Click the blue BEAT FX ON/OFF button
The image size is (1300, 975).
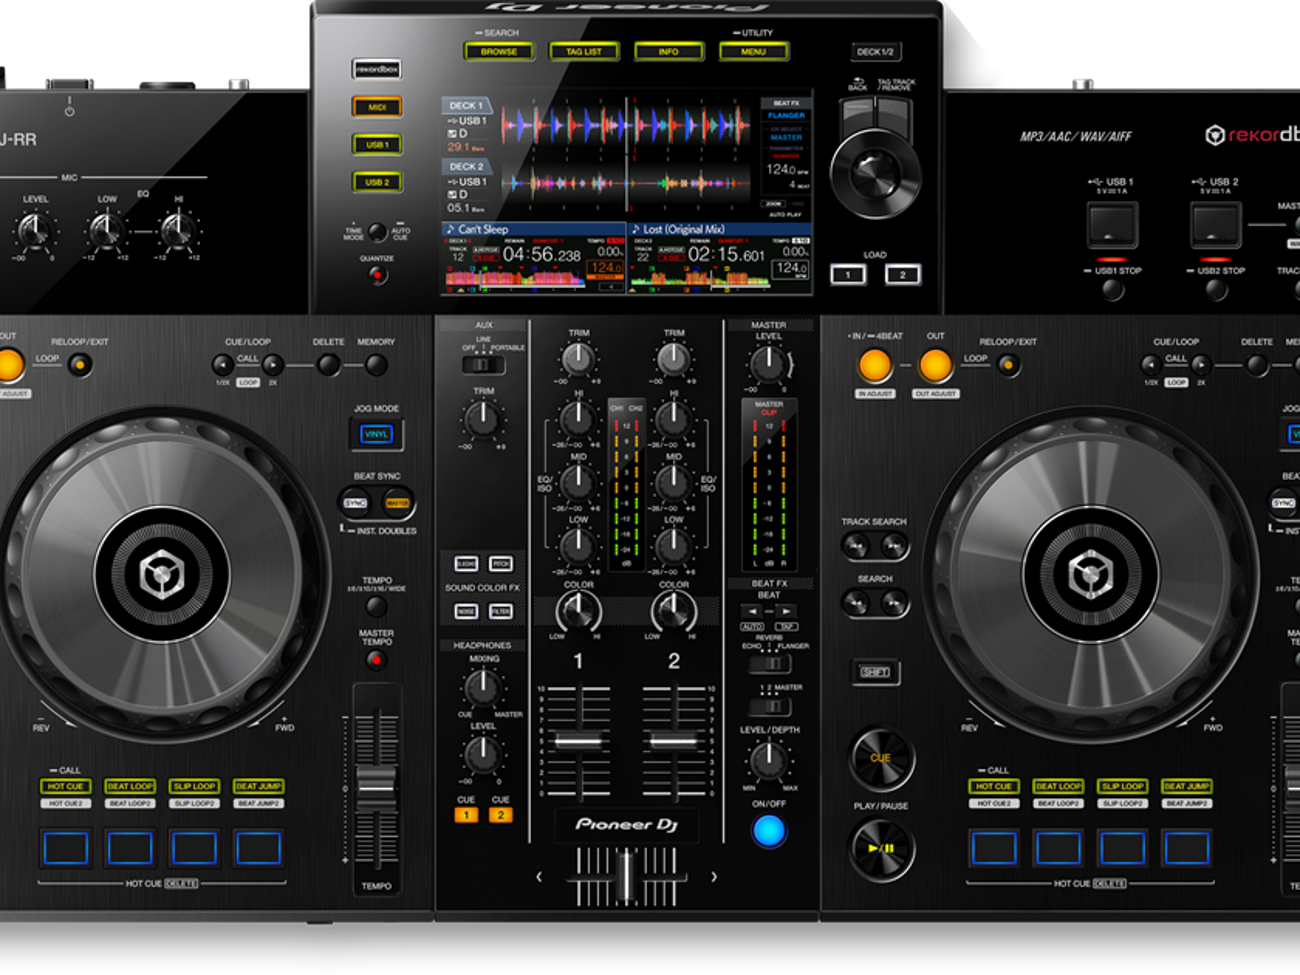tap(768, 830)
